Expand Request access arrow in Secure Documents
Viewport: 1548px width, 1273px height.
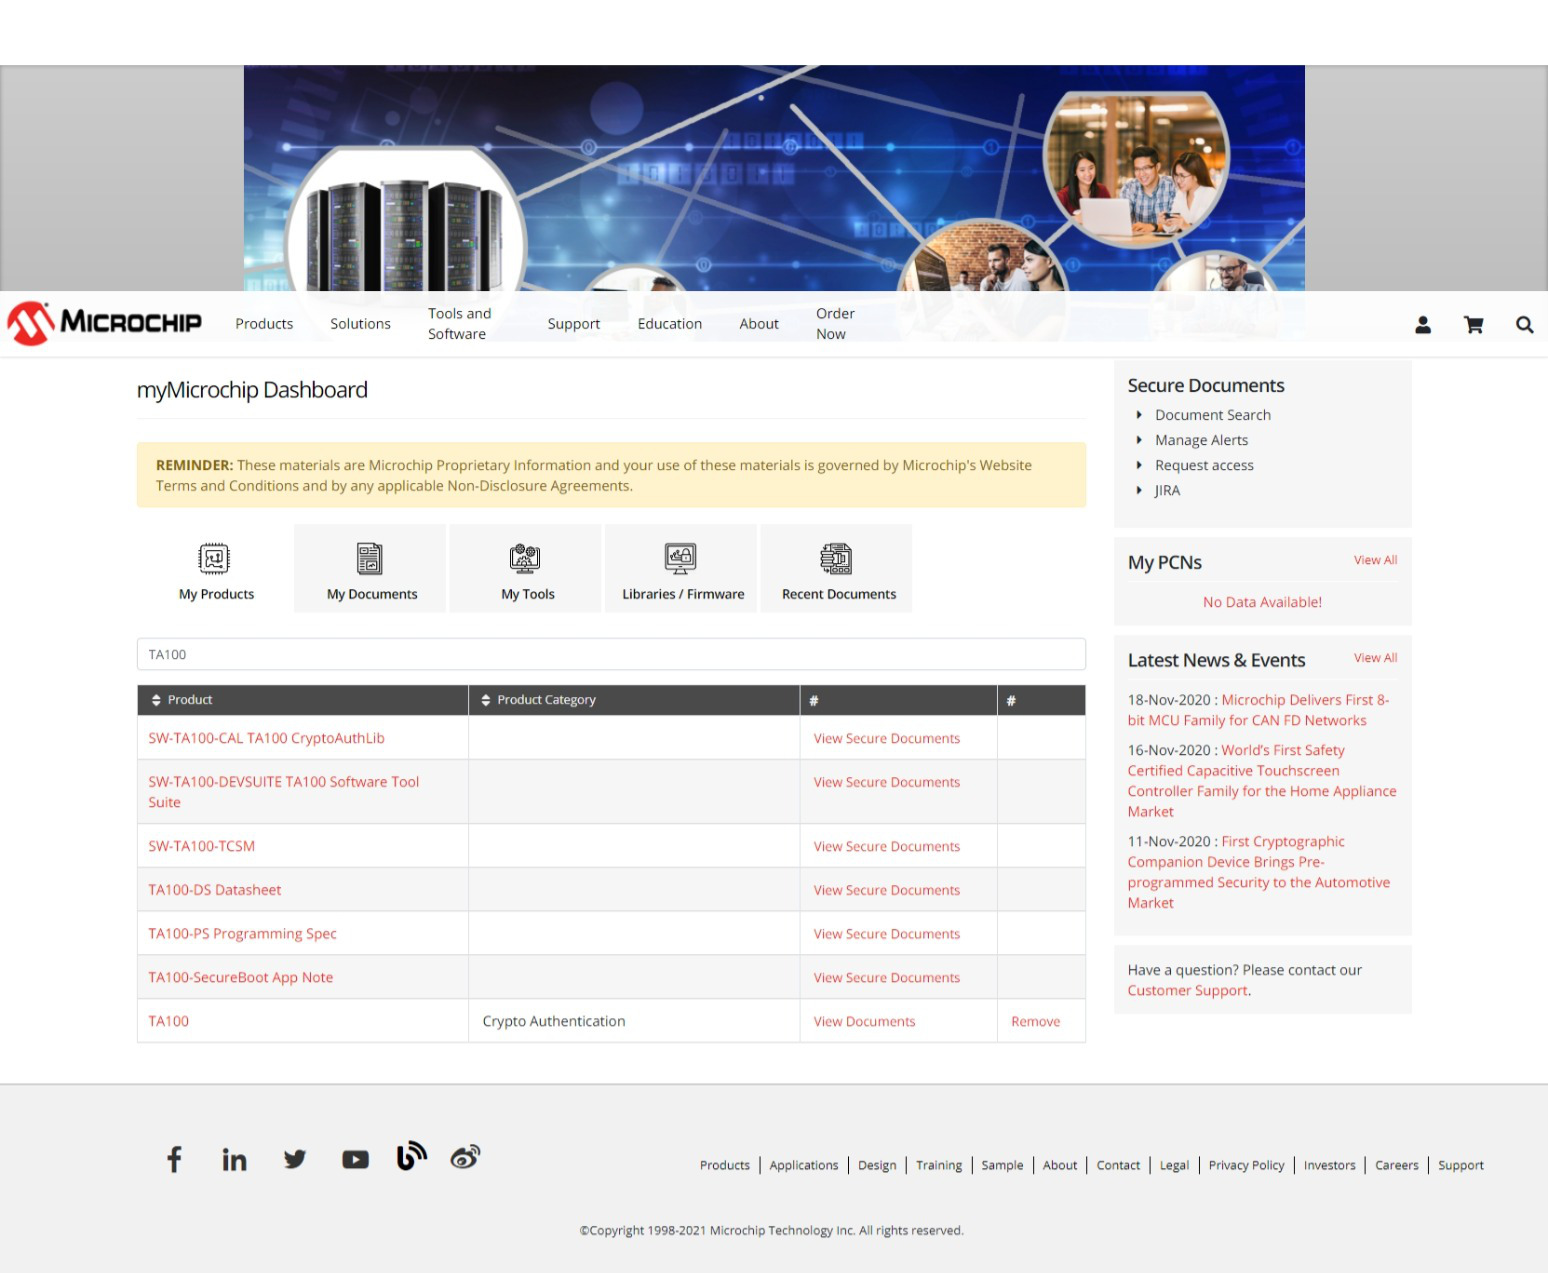[x=1139, y=465]
